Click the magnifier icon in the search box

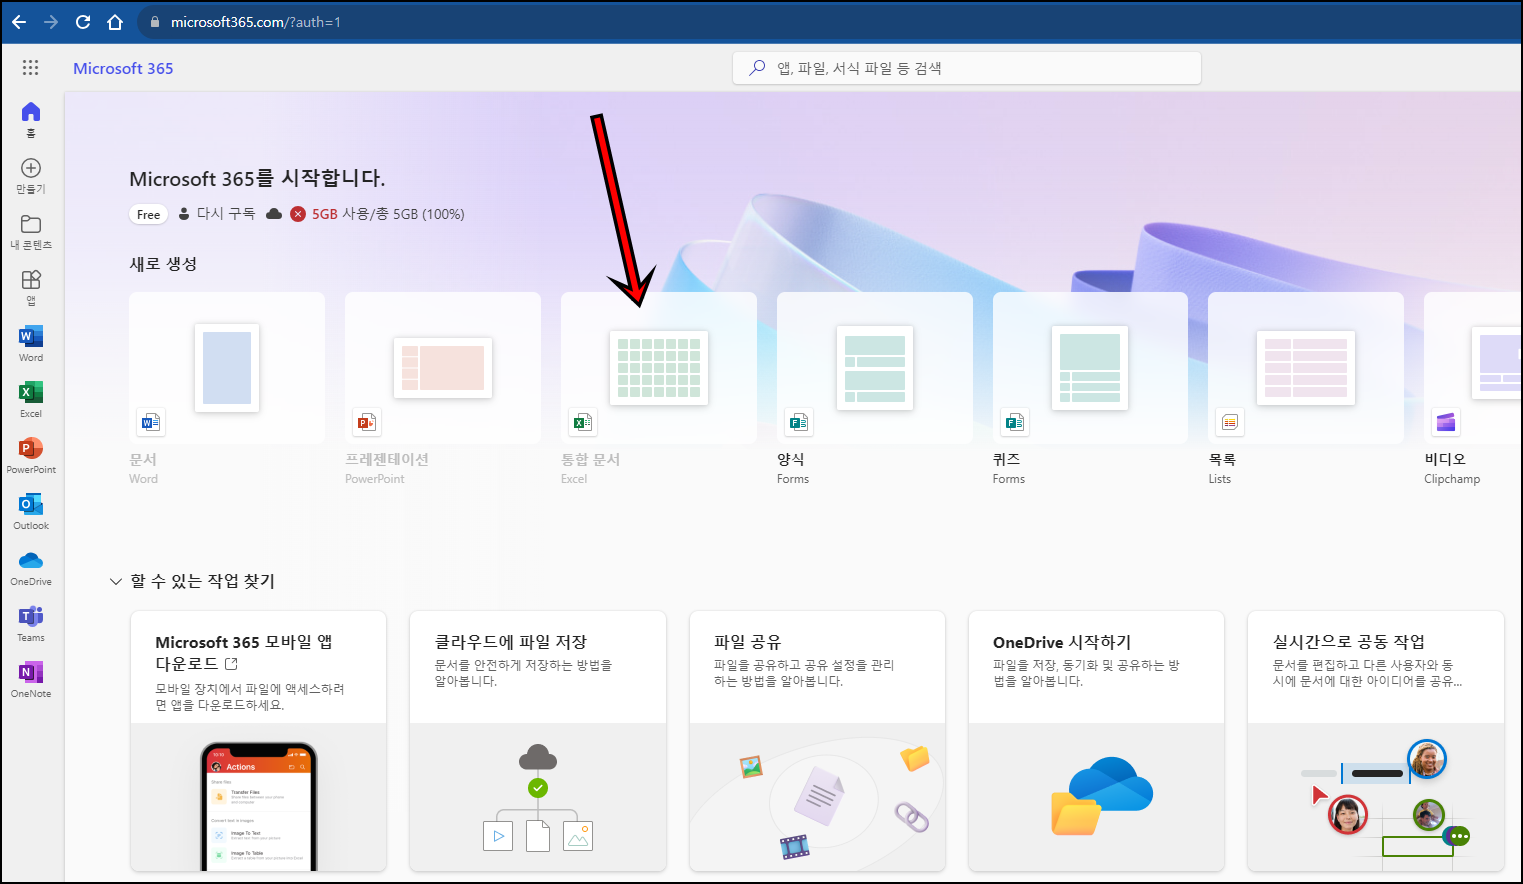(x=757, y=68)
